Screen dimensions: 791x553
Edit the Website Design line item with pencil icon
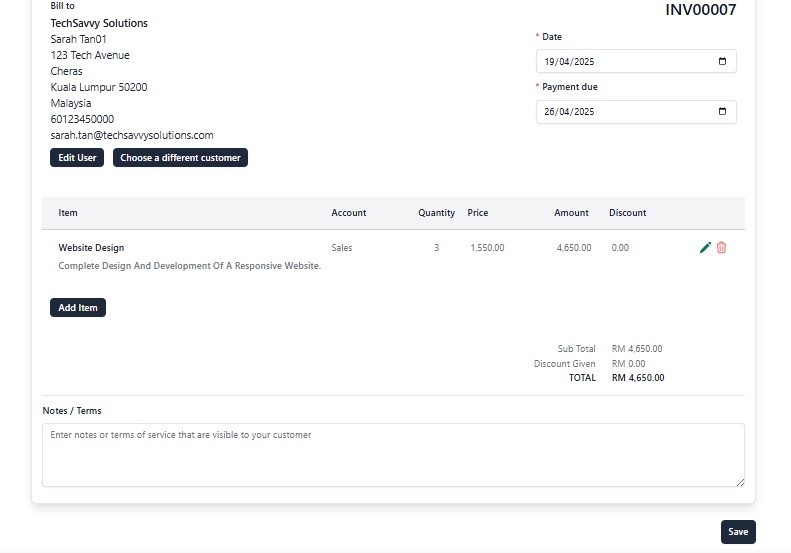point(705,247)
